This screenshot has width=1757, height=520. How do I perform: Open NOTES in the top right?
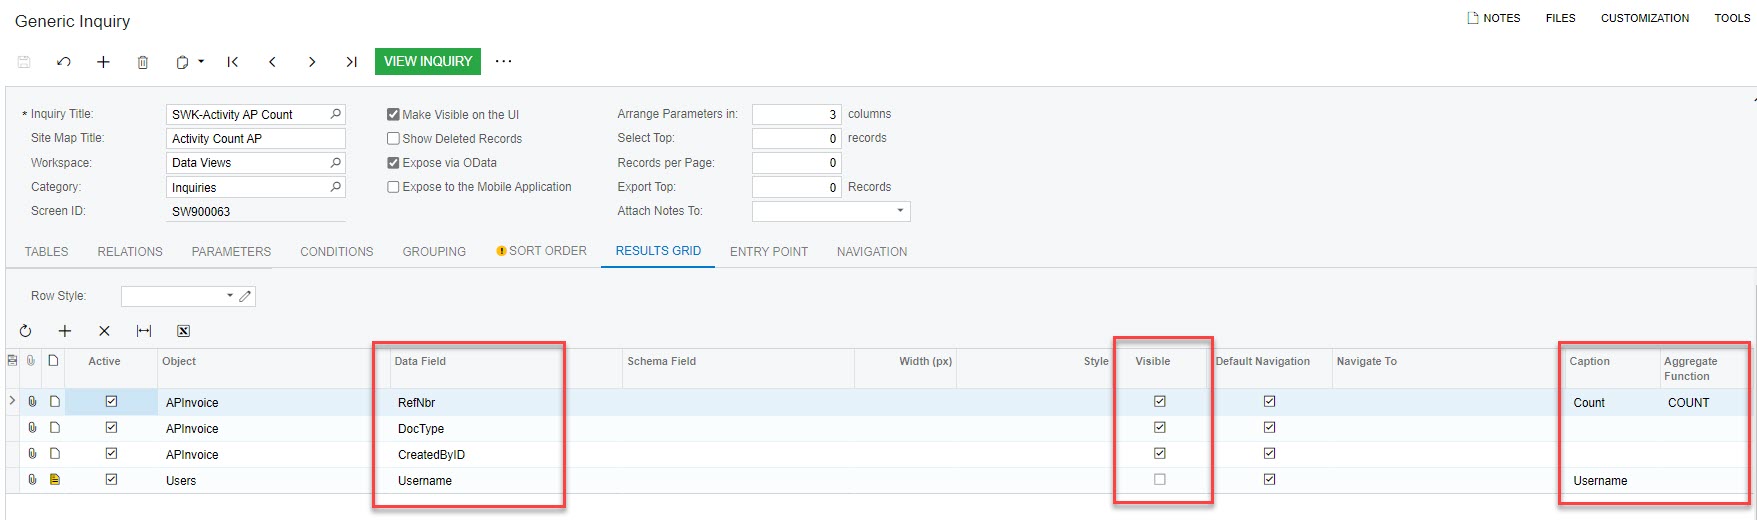(1494, 18)
